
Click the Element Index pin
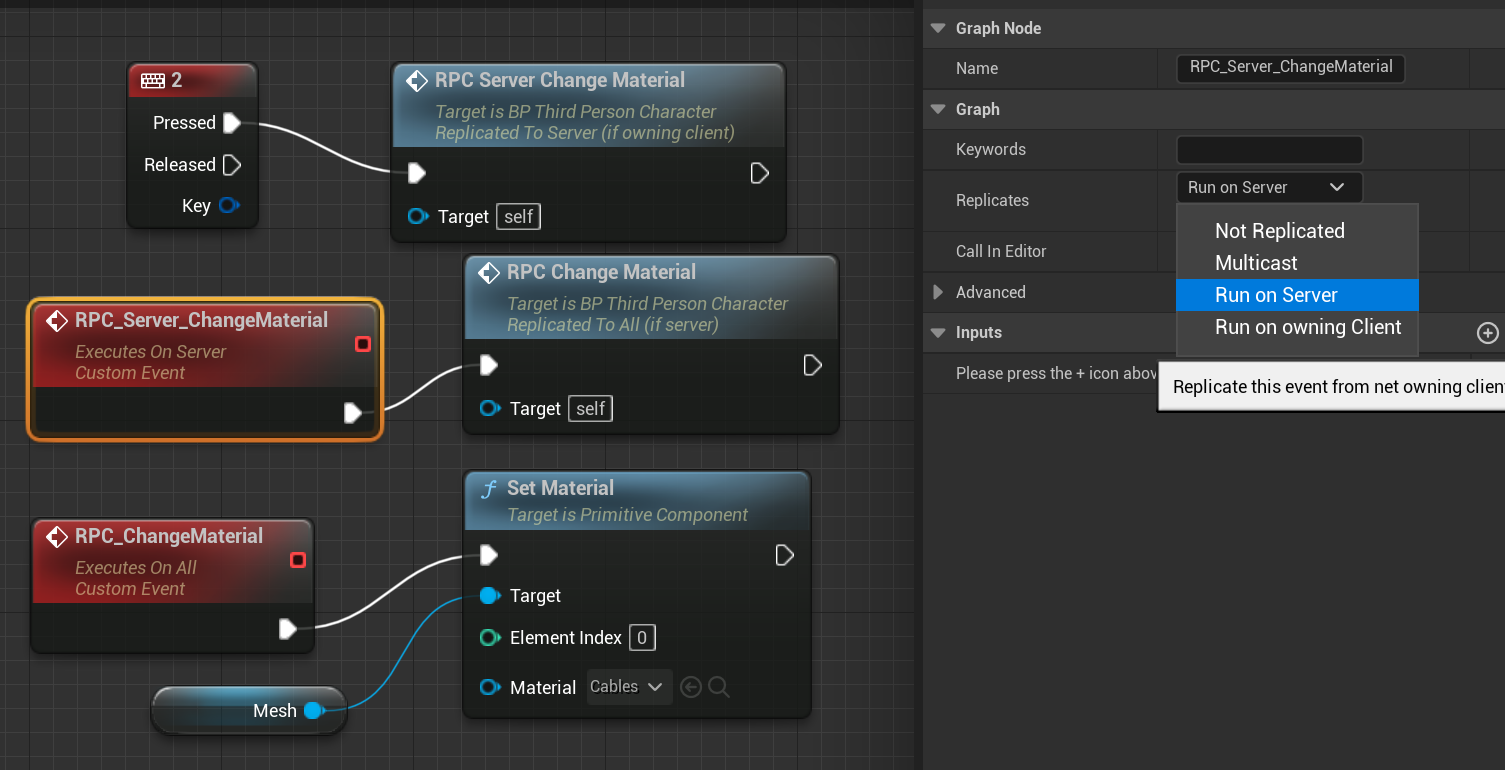(x=489, y=638)
